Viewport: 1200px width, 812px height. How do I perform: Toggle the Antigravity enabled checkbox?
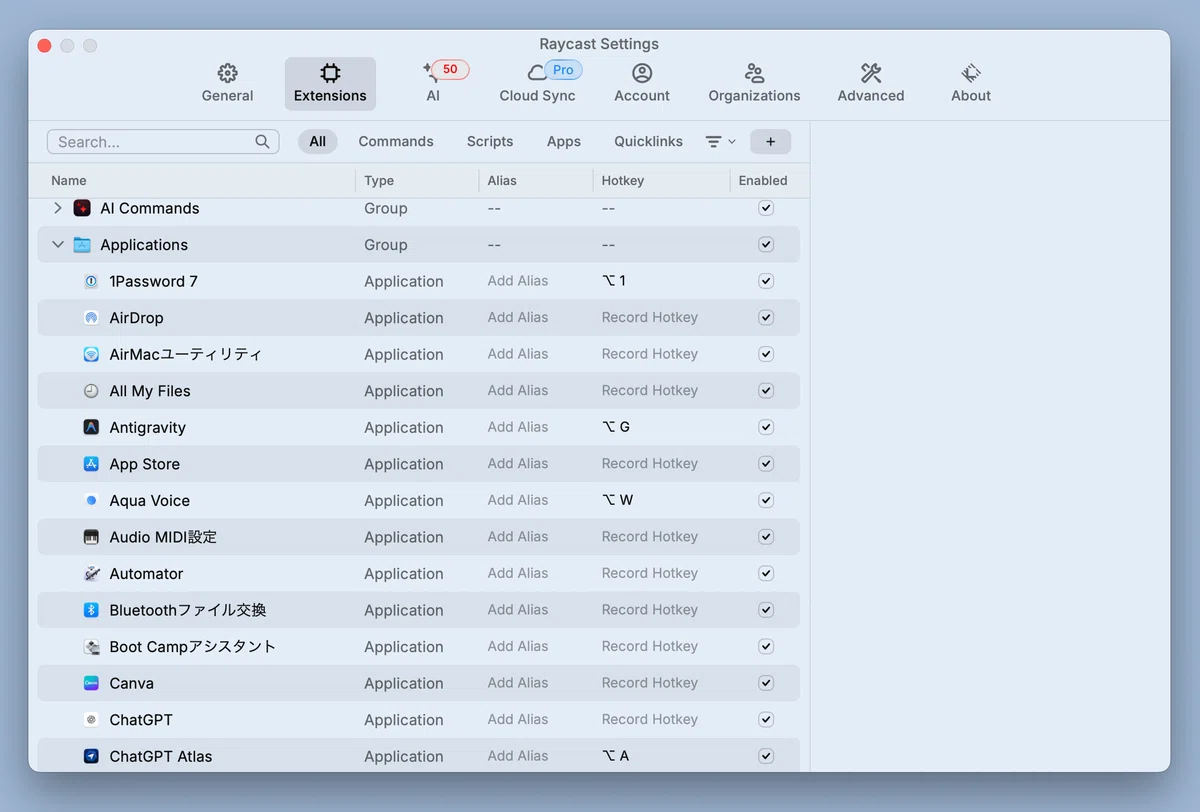(x=766, y=427)
